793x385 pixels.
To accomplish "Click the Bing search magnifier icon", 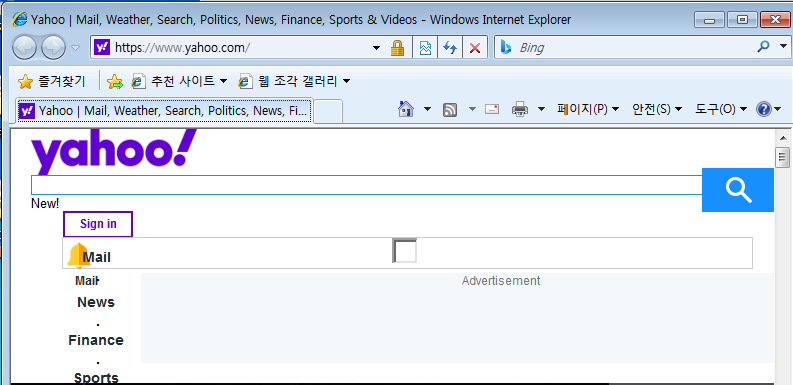I will (763, 47).
